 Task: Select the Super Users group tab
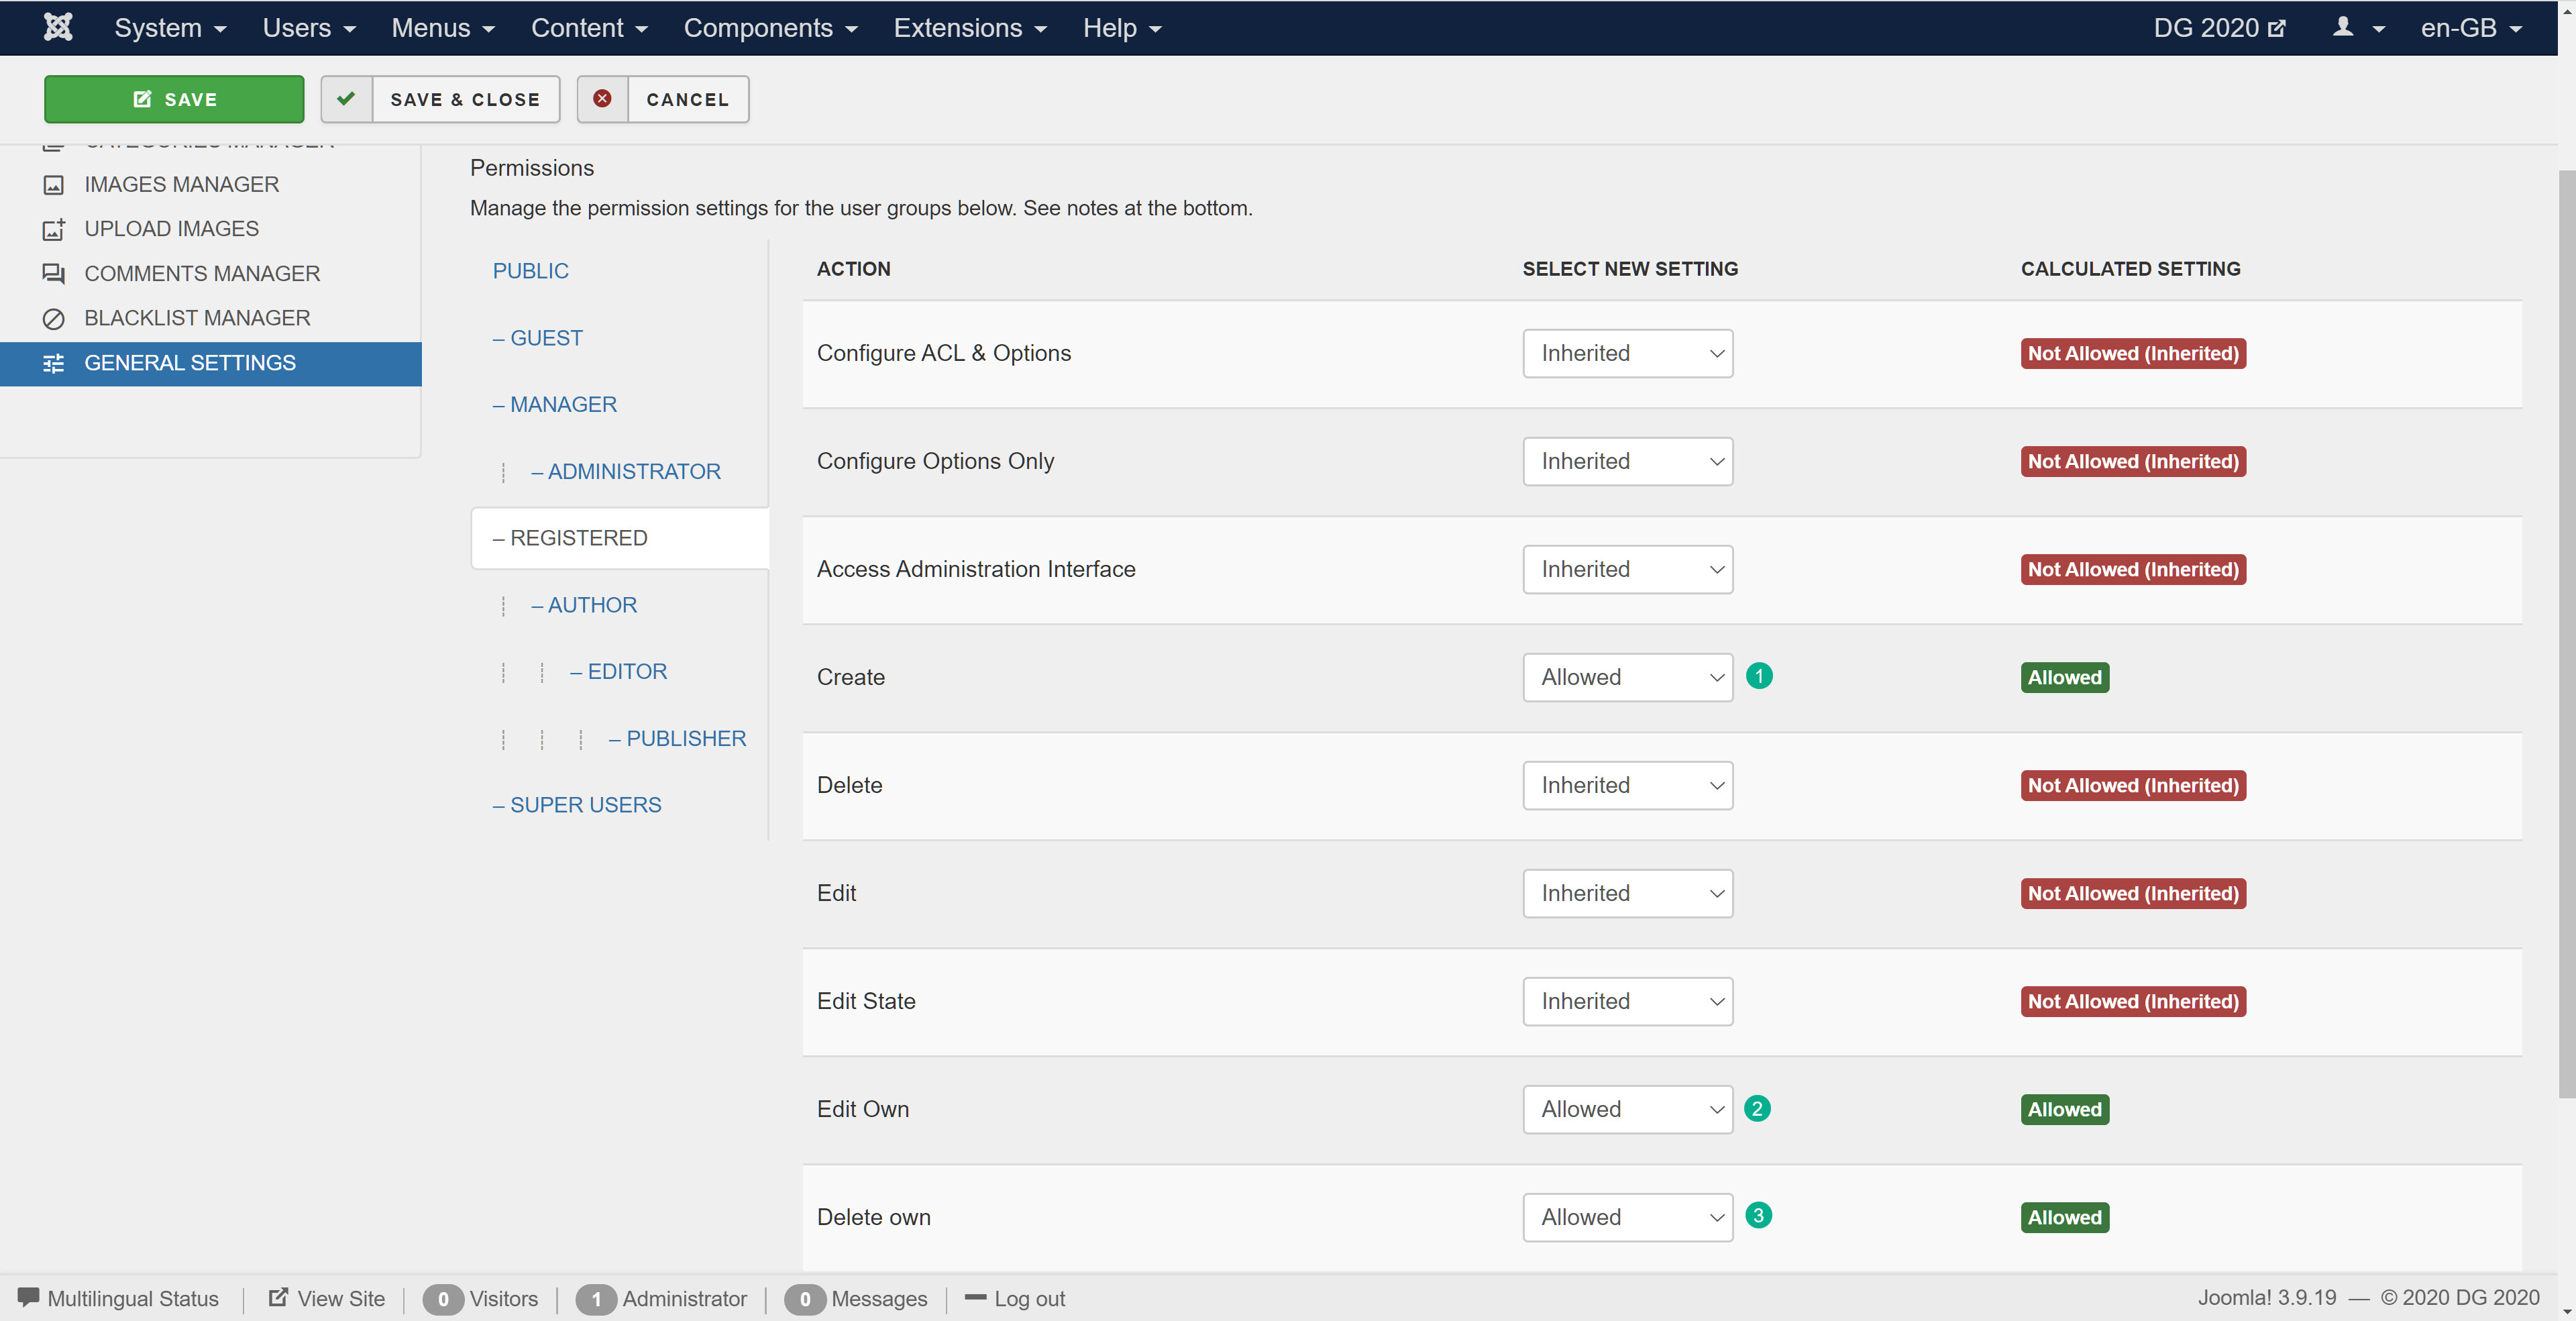pyautogui.click(x=577, y=805)
